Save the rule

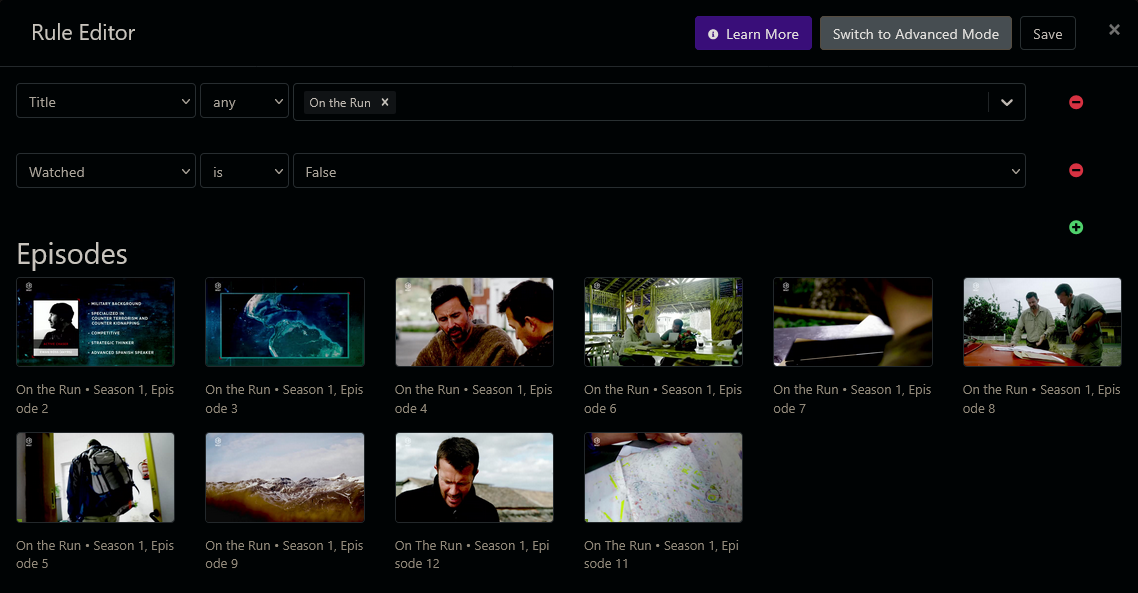[x=1047, y=34]
